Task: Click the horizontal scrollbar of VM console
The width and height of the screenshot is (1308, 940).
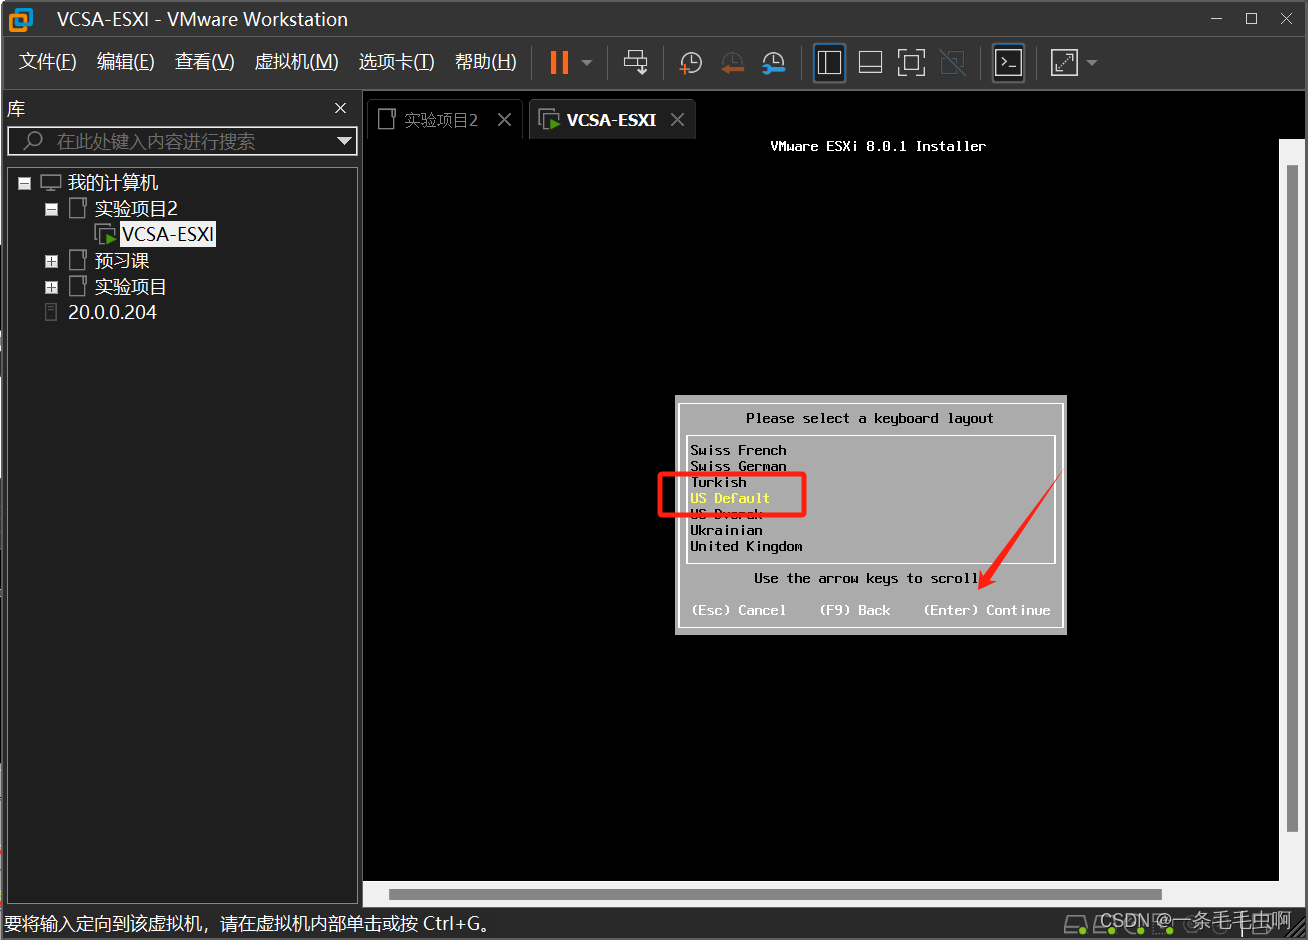Action: [x=775, y=895]
